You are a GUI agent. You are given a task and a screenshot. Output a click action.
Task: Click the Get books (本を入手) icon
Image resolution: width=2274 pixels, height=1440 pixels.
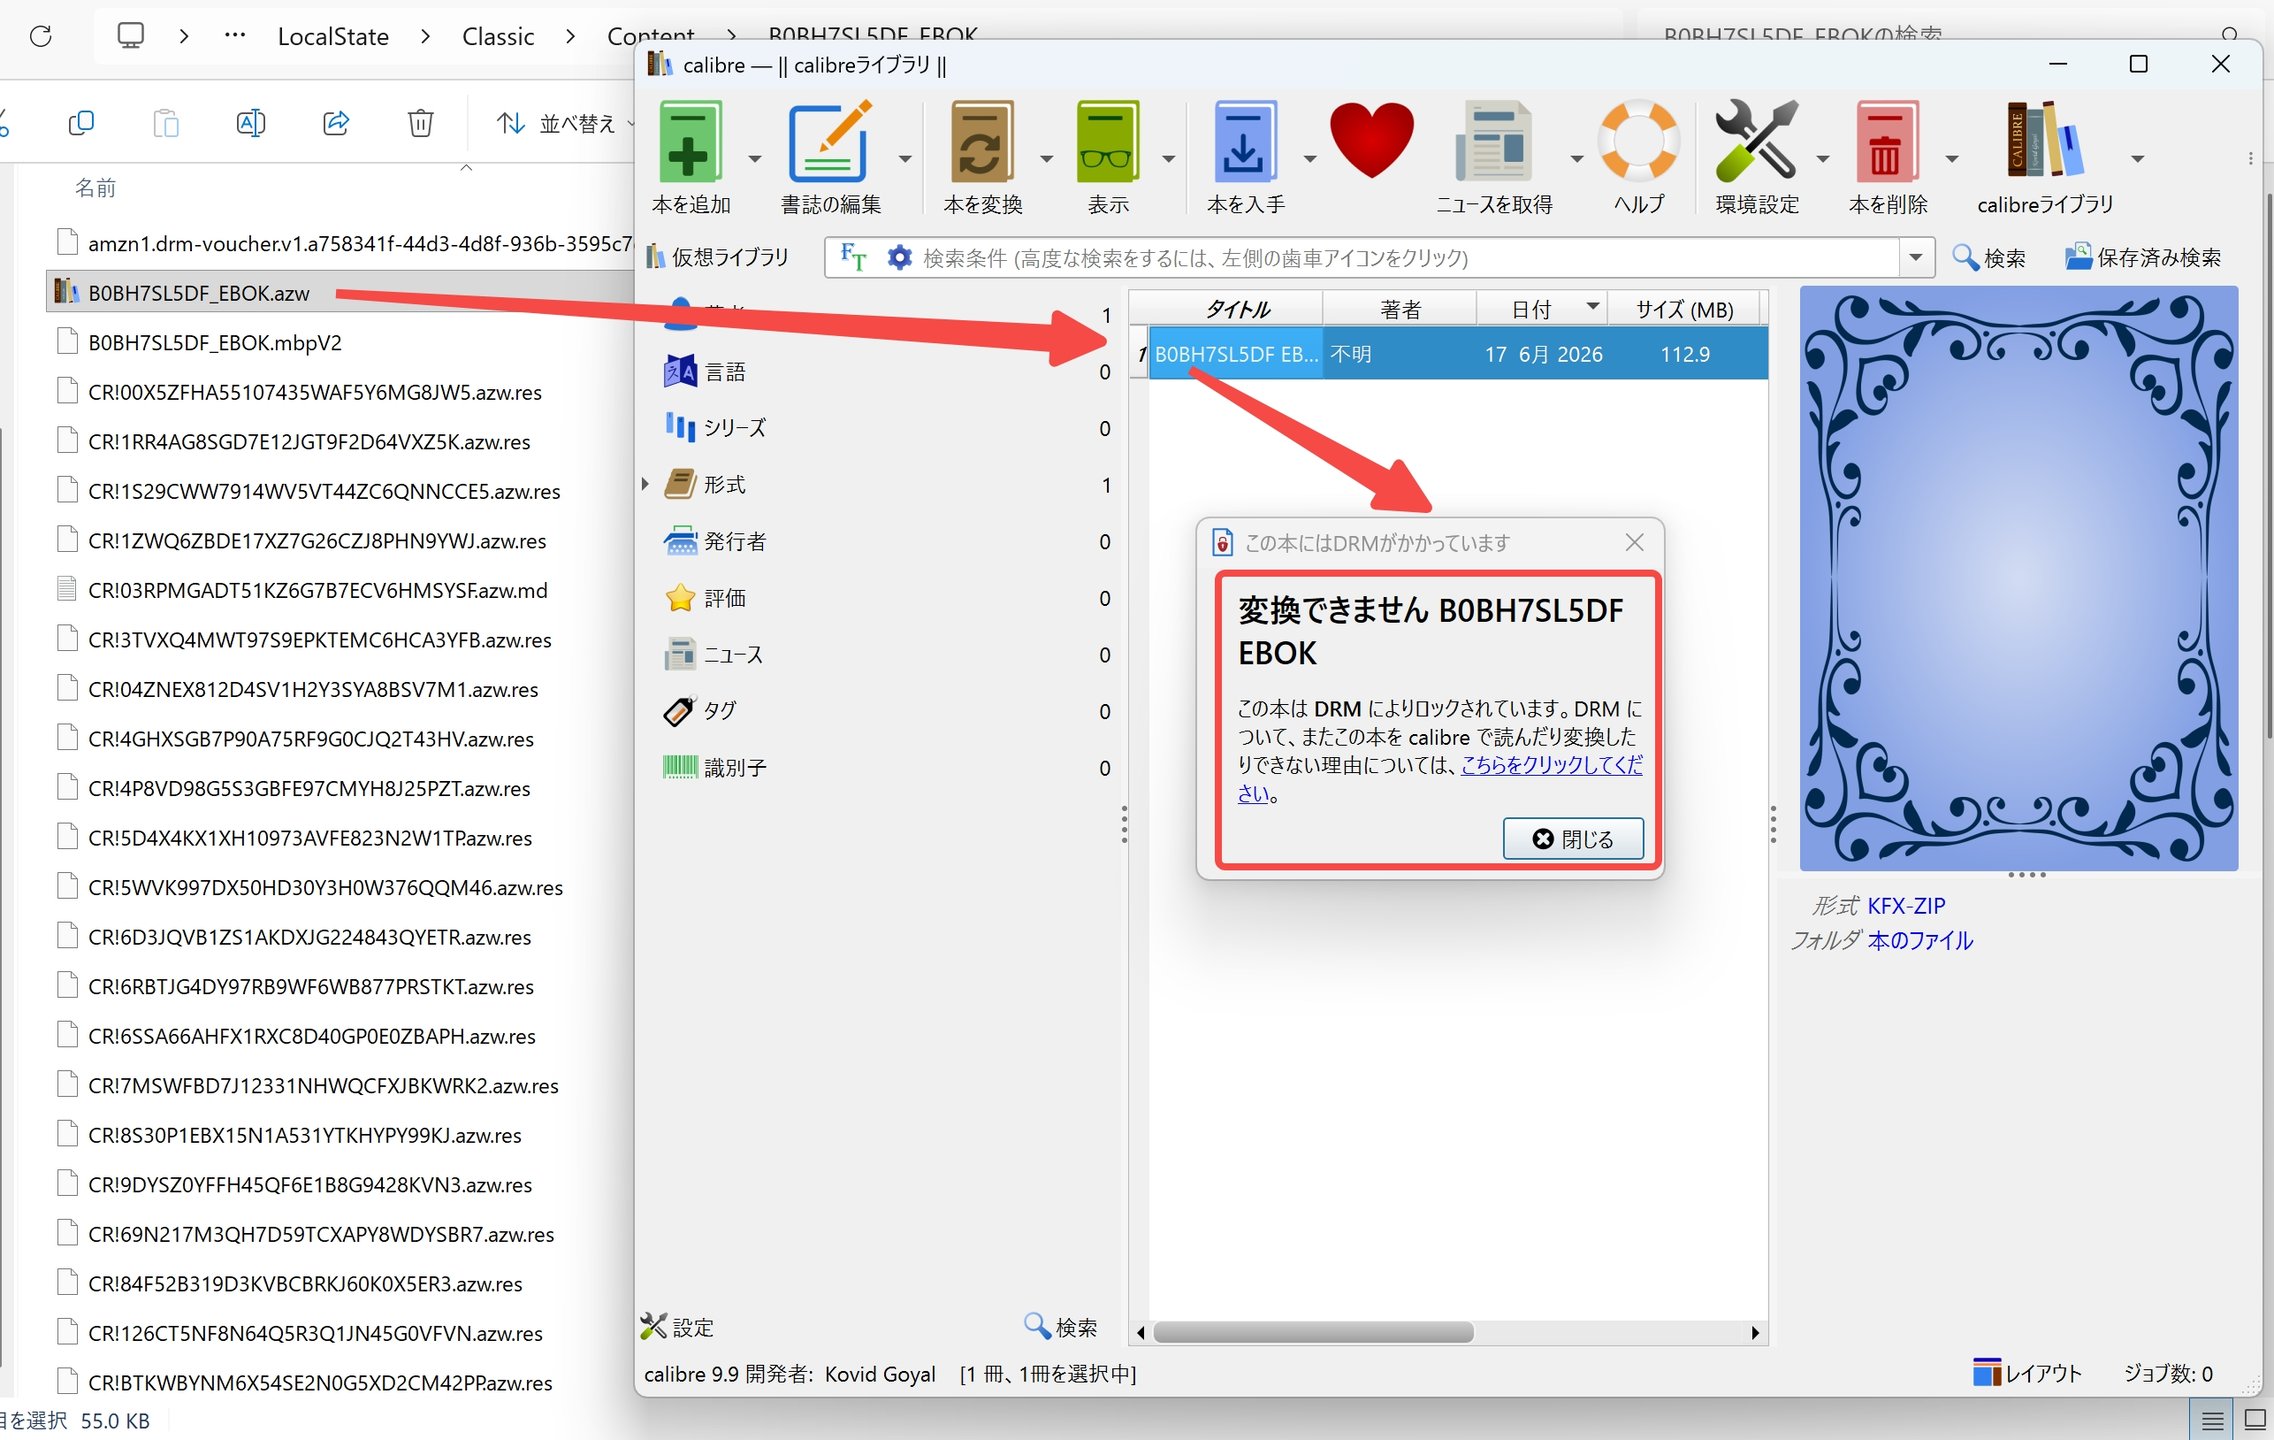1245,143
